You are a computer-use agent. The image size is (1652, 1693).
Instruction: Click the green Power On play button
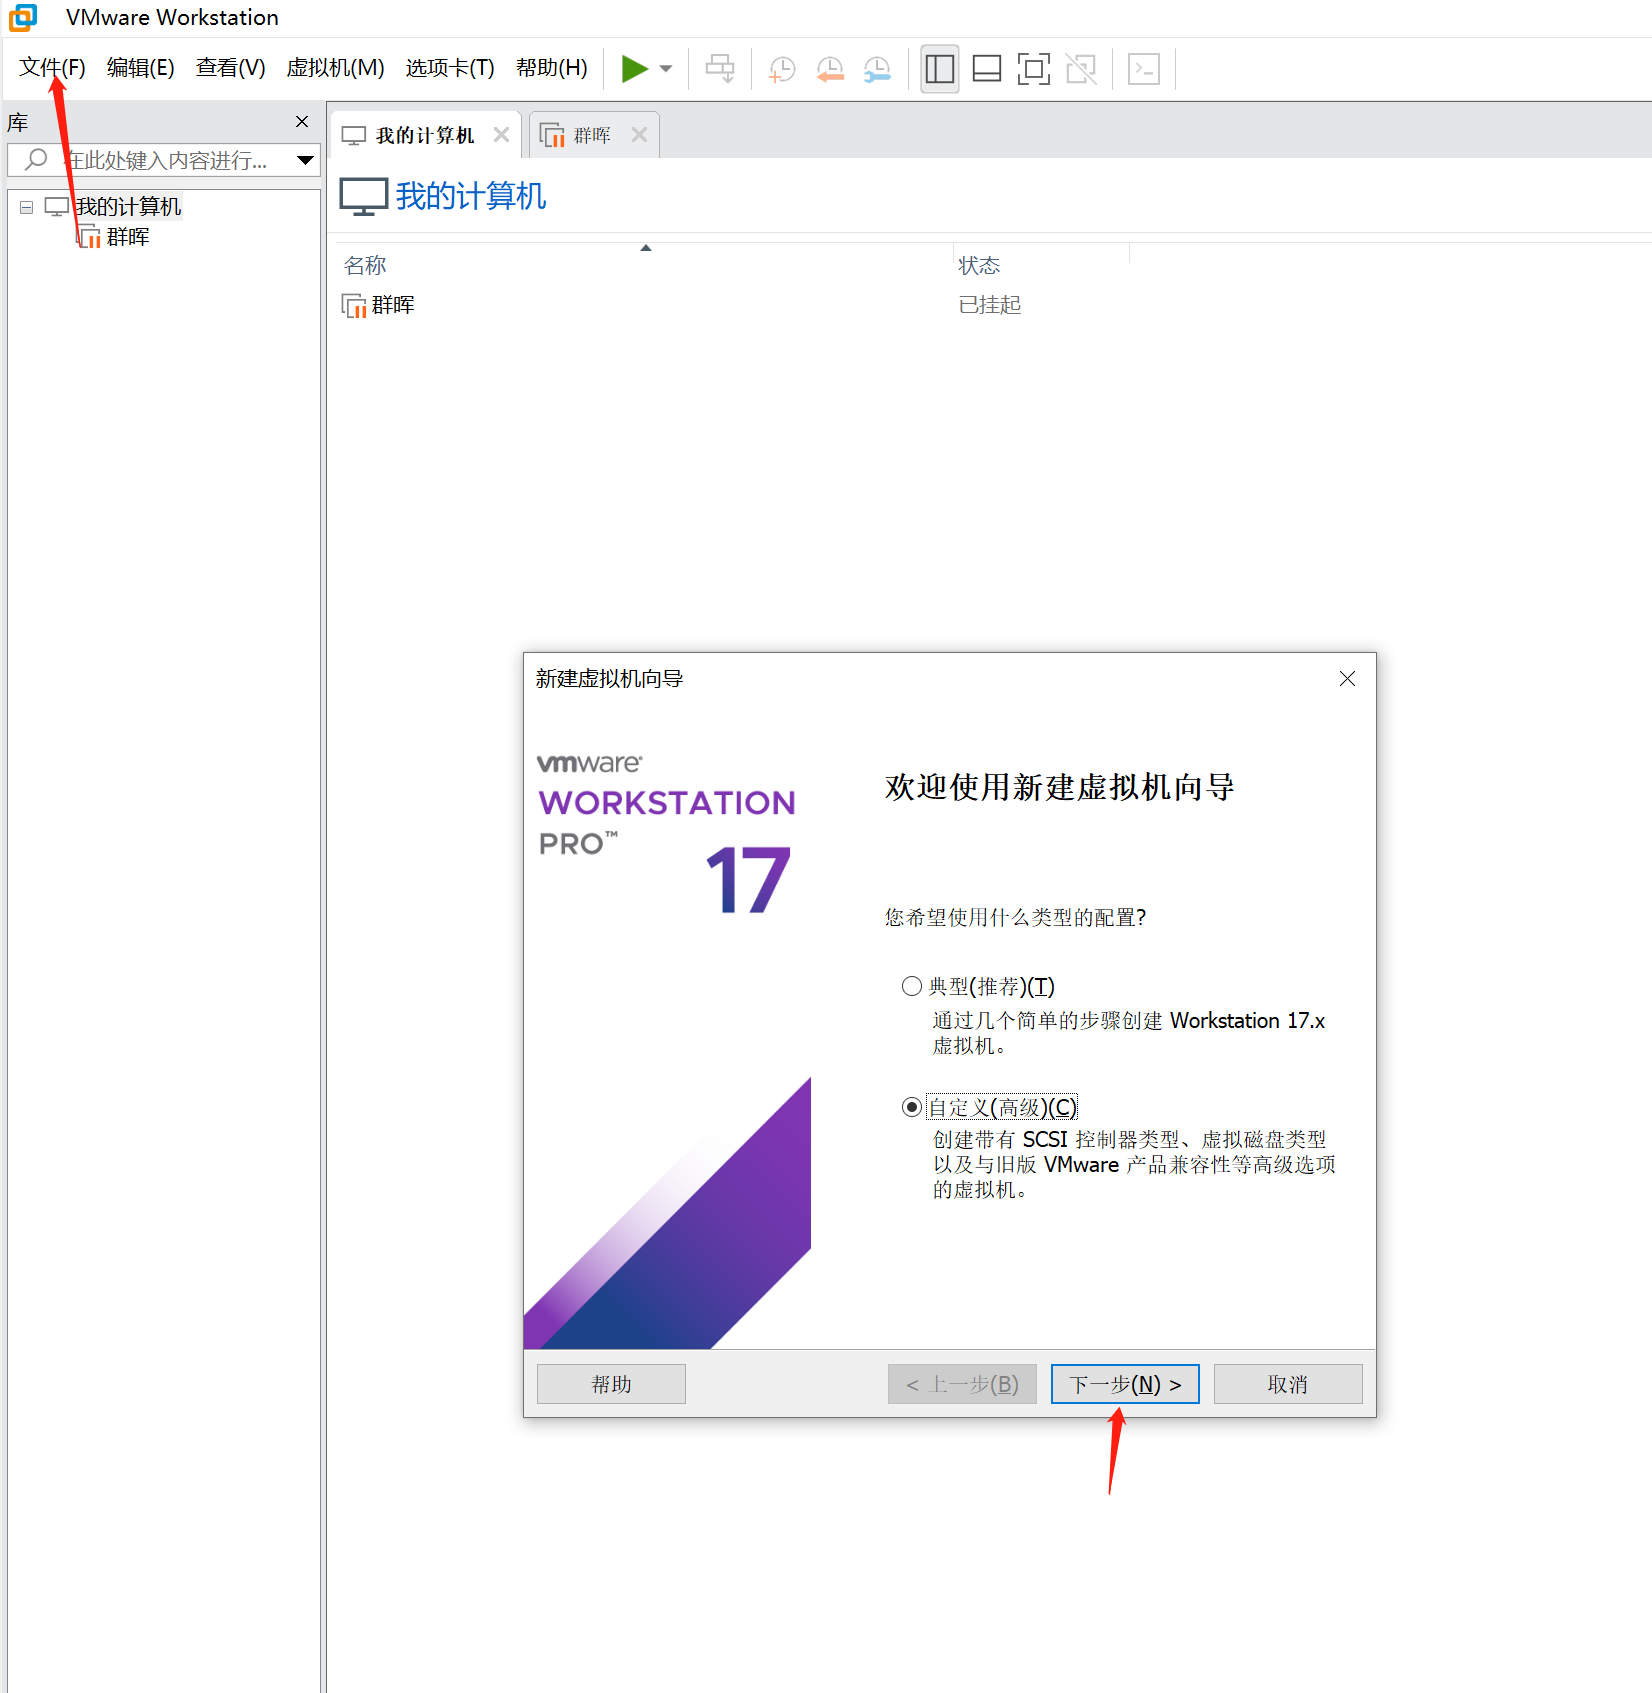(634, 69)
